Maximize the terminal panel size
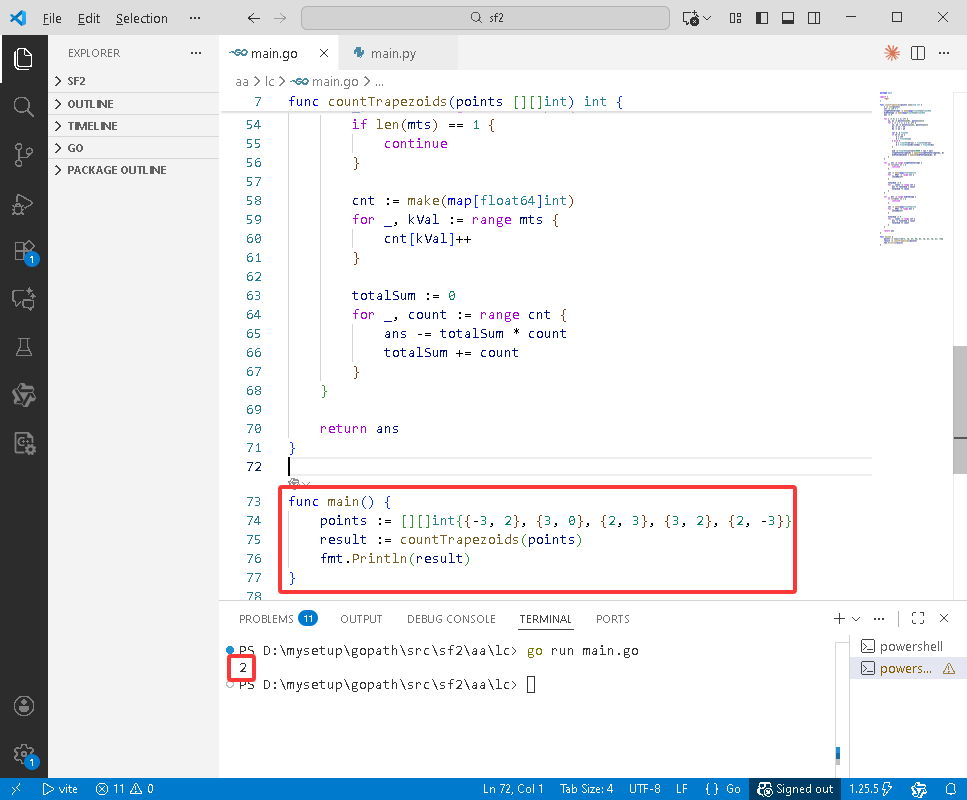 (x=918, y=618)
